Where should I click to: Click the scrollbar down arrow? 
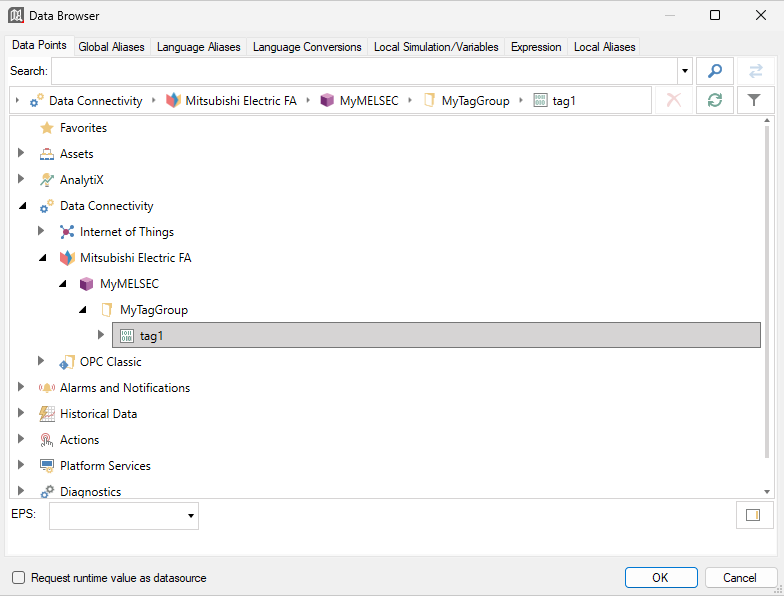[767, 492]
